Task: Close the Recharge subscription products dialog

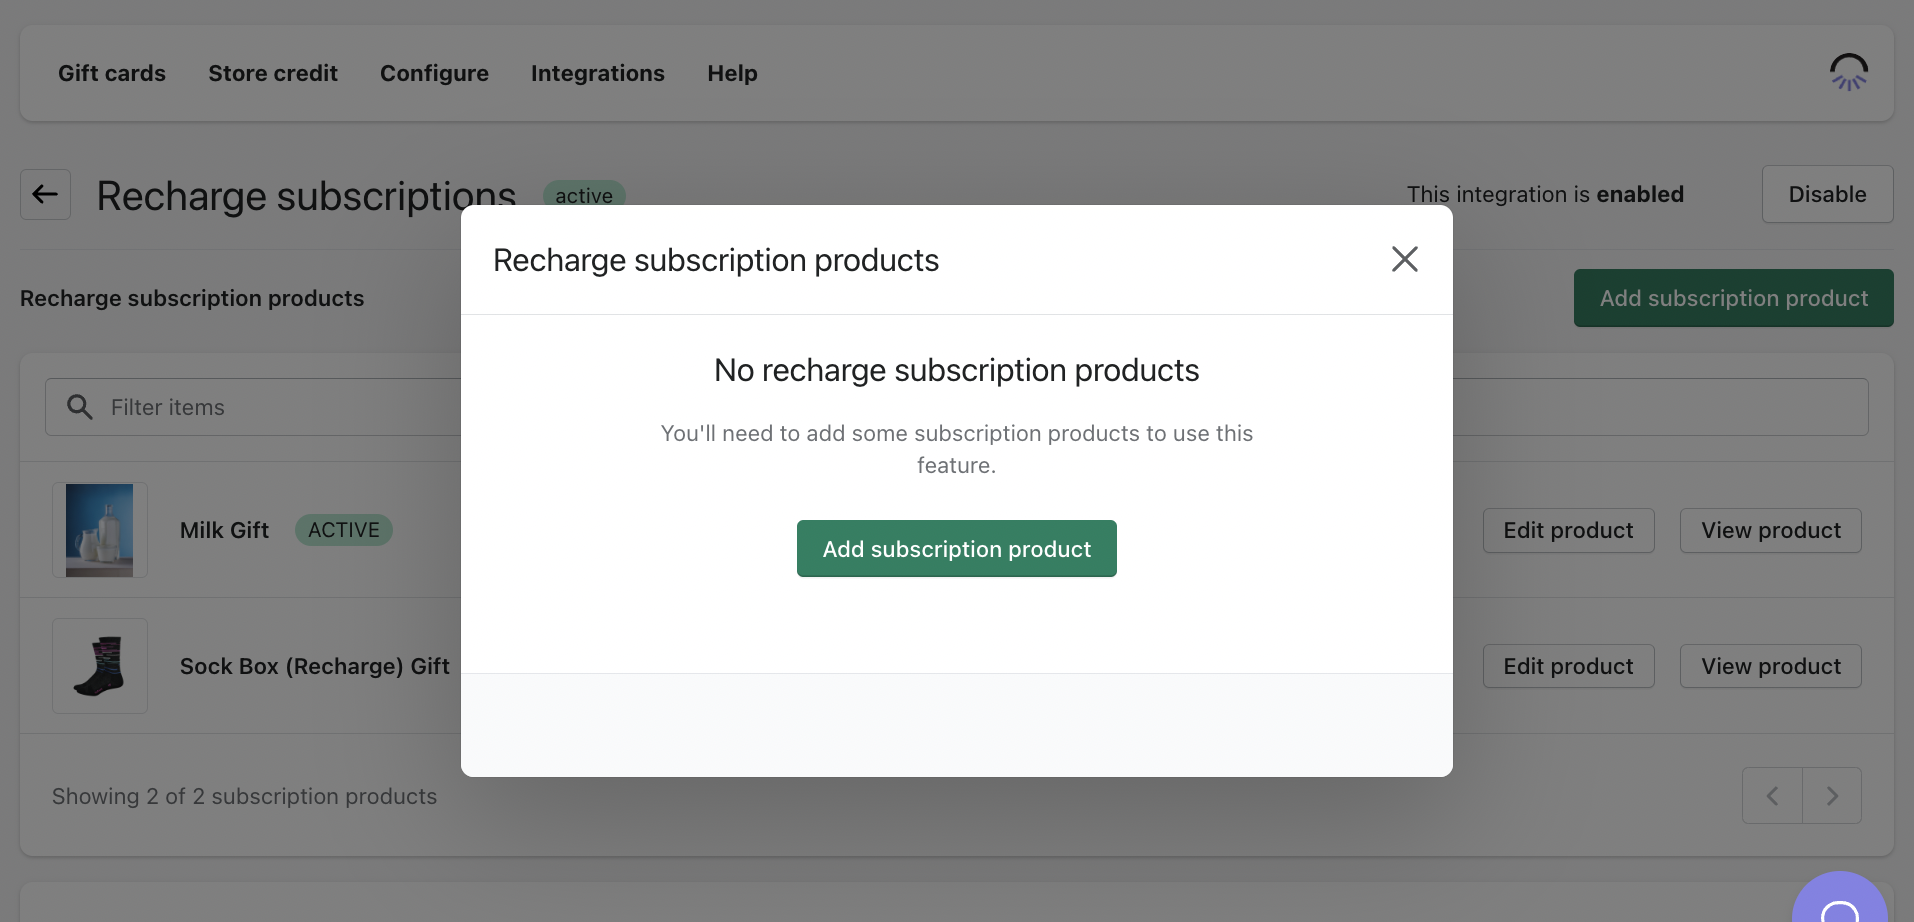Action: [1405, 260]
